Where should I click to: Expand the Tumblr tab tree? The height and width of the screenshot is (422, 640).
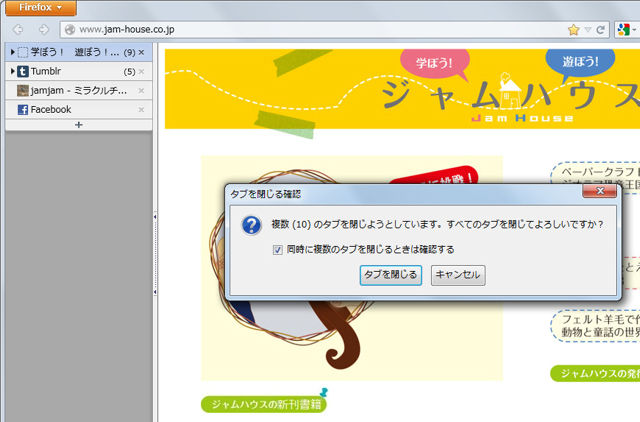point(13,71)
